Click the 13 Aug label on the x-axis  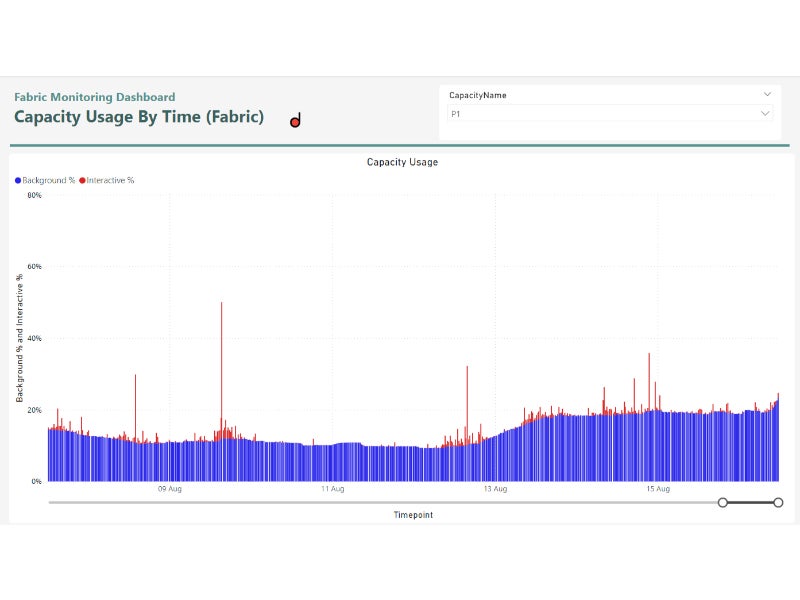(495, 489)
